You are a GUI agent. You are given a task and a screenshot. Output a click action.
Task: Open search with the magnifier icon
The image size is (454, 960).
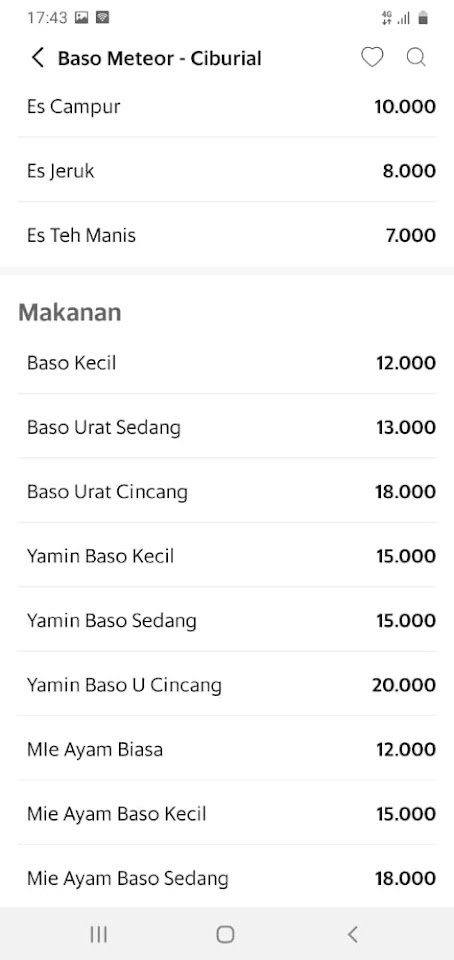pos(416,58)
